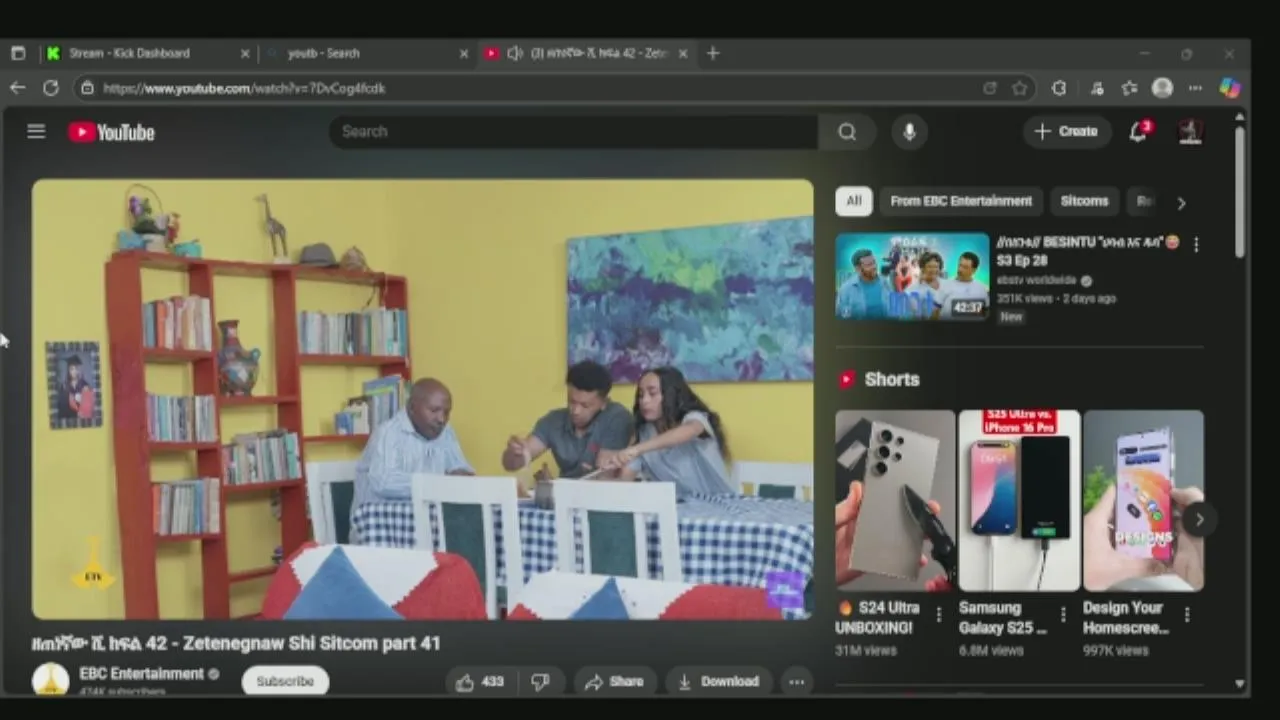Click scrollbar down arrow
This screenshot has height=720, width=1280.
[x=1240, y=684]
